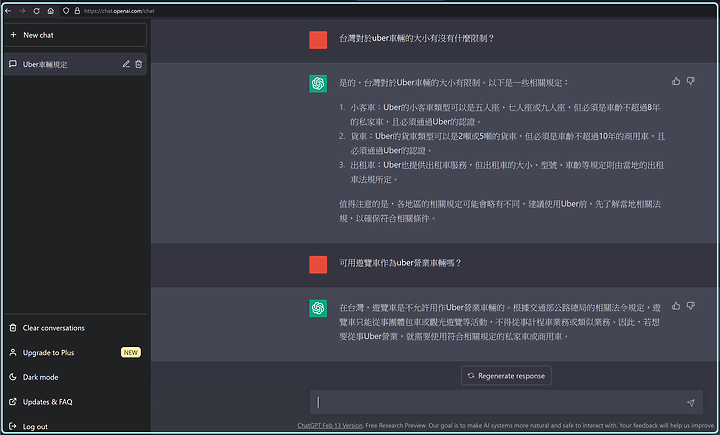This screenshot has width=720, height=435.
Task: Click the paragraph starting 值得注意的是
Action: click(501, 211)
